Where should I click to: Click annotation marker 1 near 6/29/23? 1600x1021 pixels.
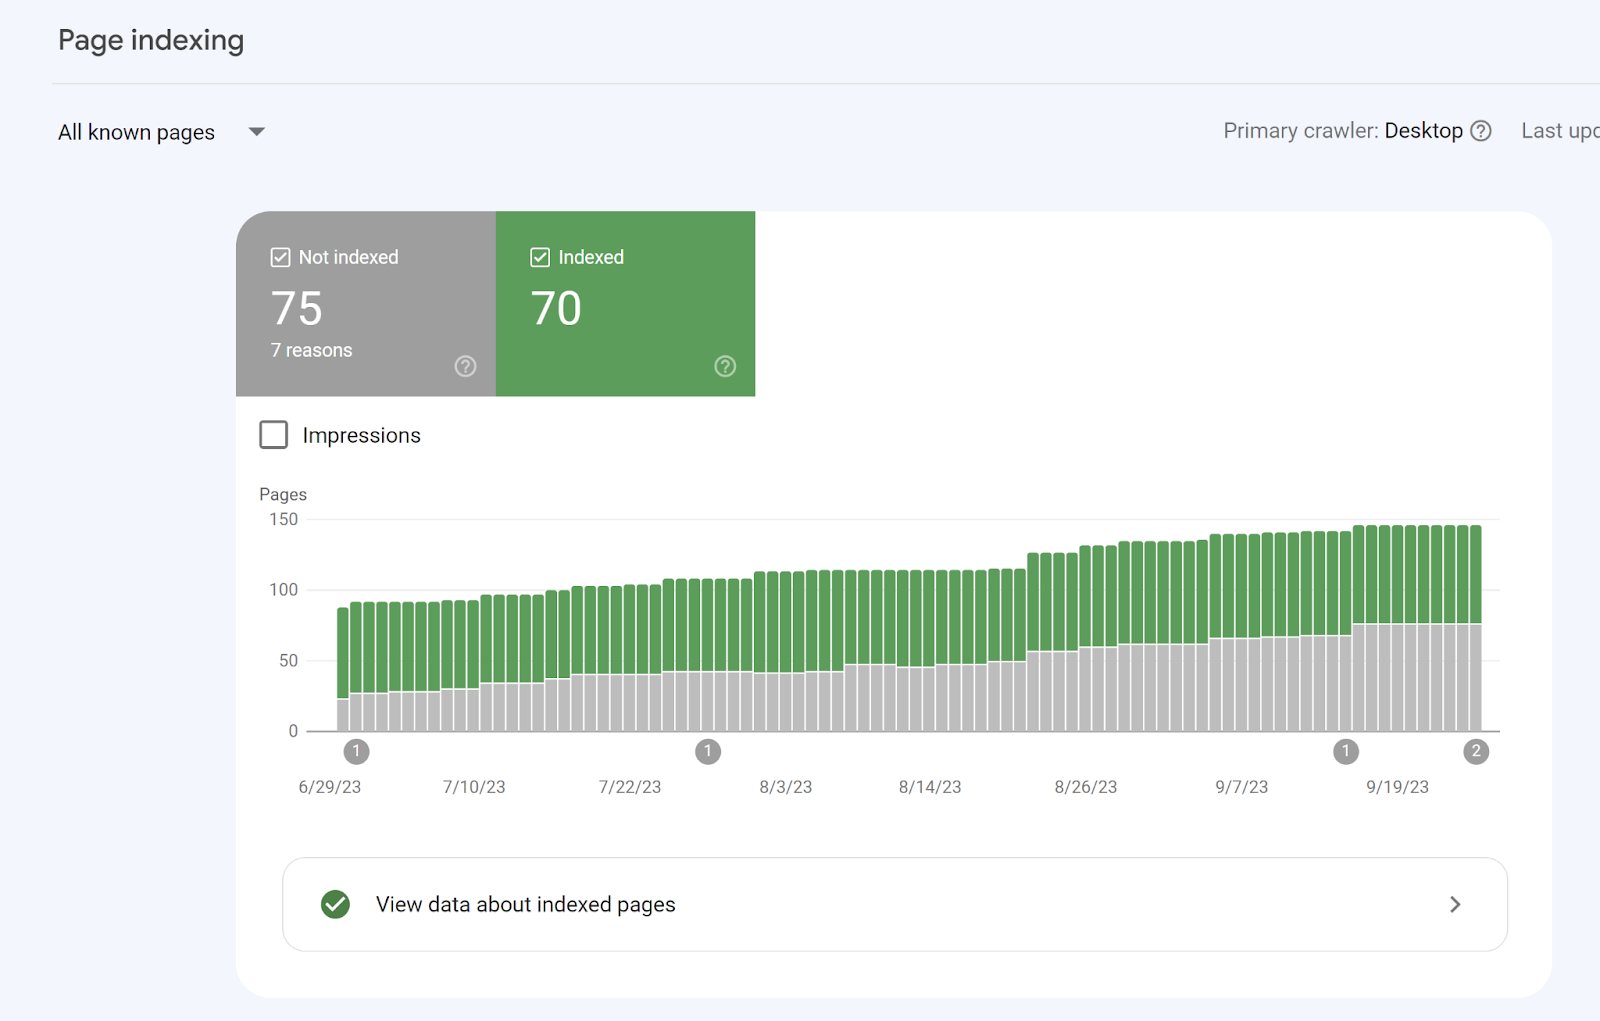(x=356, y=751)
